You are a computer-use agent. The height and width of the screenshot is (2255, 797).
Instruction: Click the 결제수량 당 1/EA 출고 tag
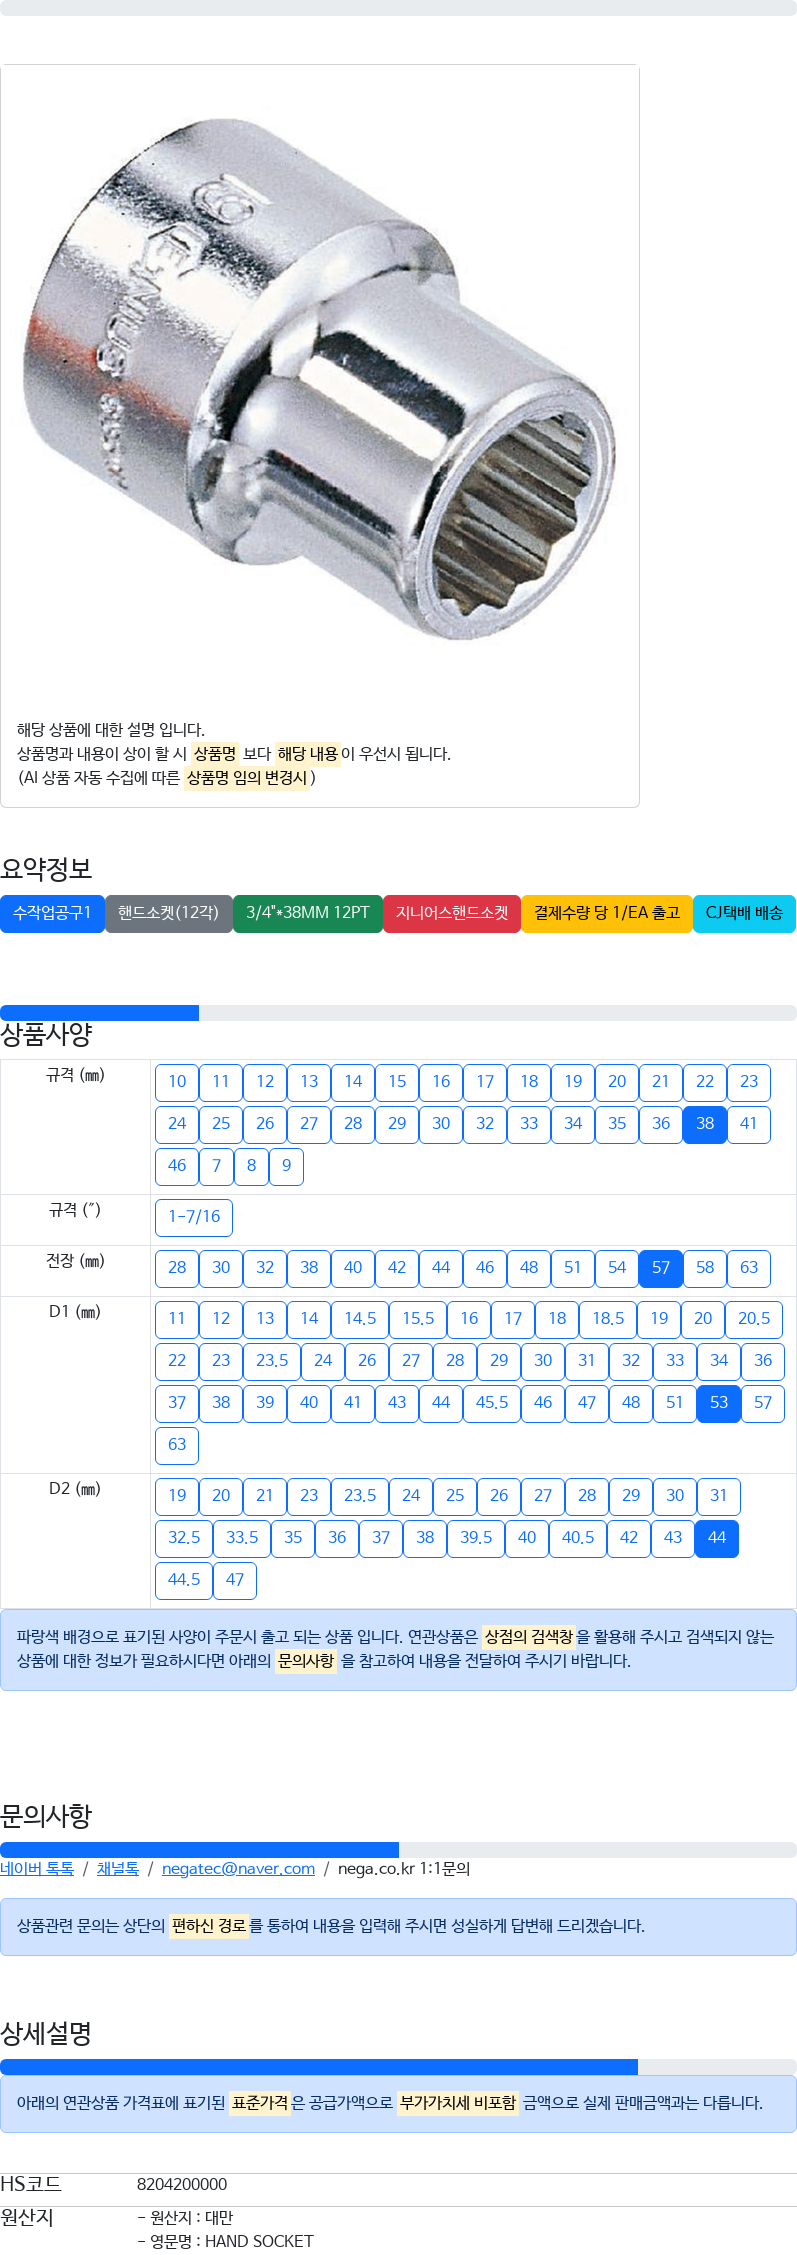click(607, 913)
